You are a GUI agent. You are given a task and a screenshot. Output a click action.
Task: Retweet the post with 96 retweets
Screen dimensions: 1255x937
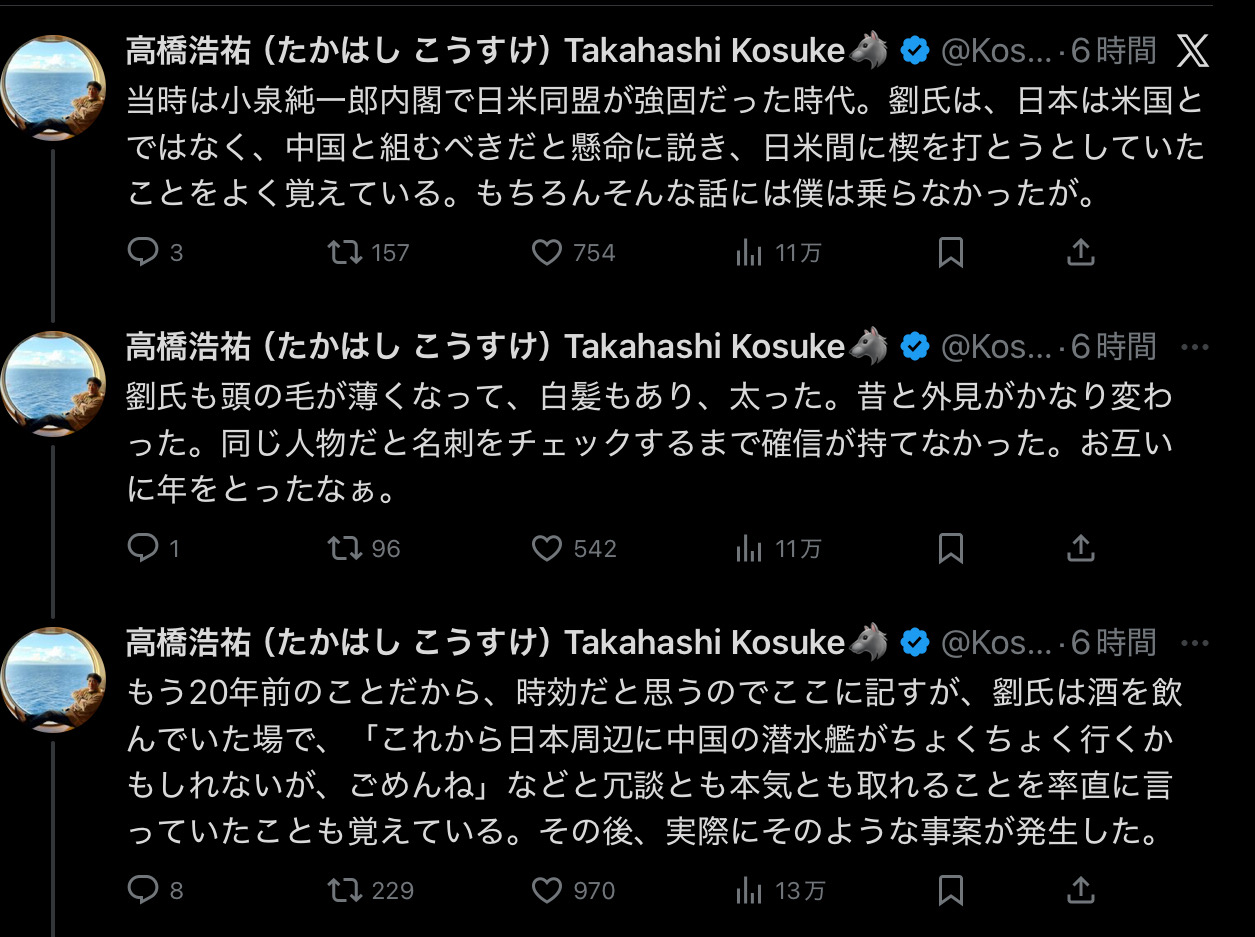[347, 548]
